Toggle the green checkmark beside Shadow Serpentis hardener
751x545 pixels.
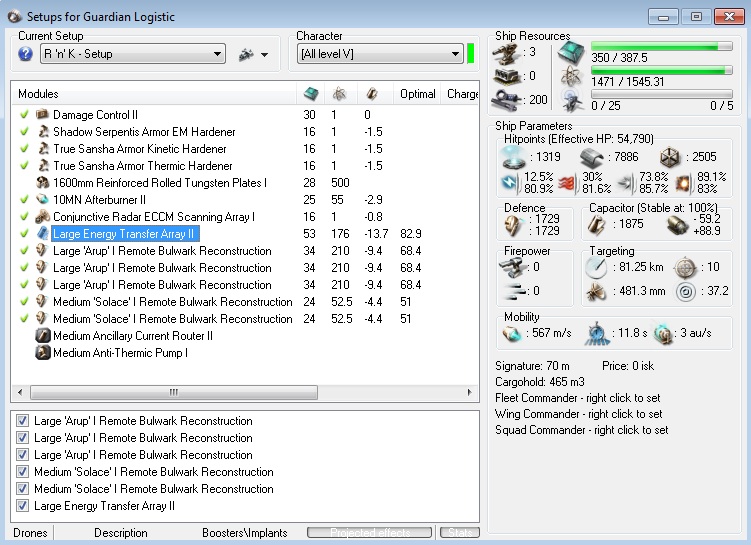coord(24,132)
